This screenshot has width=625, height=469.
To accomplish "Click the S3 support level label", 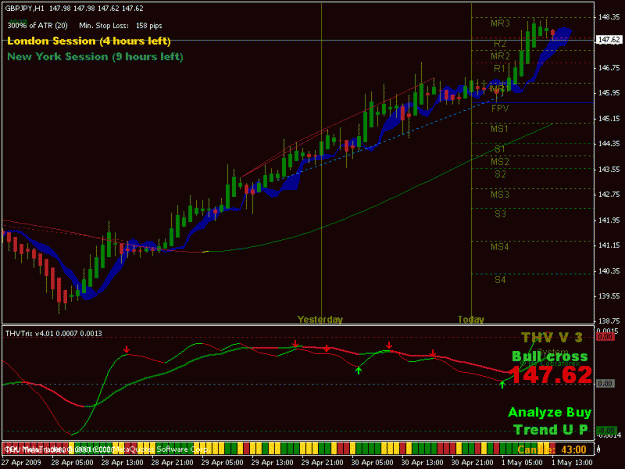I will tap(500, 214).
